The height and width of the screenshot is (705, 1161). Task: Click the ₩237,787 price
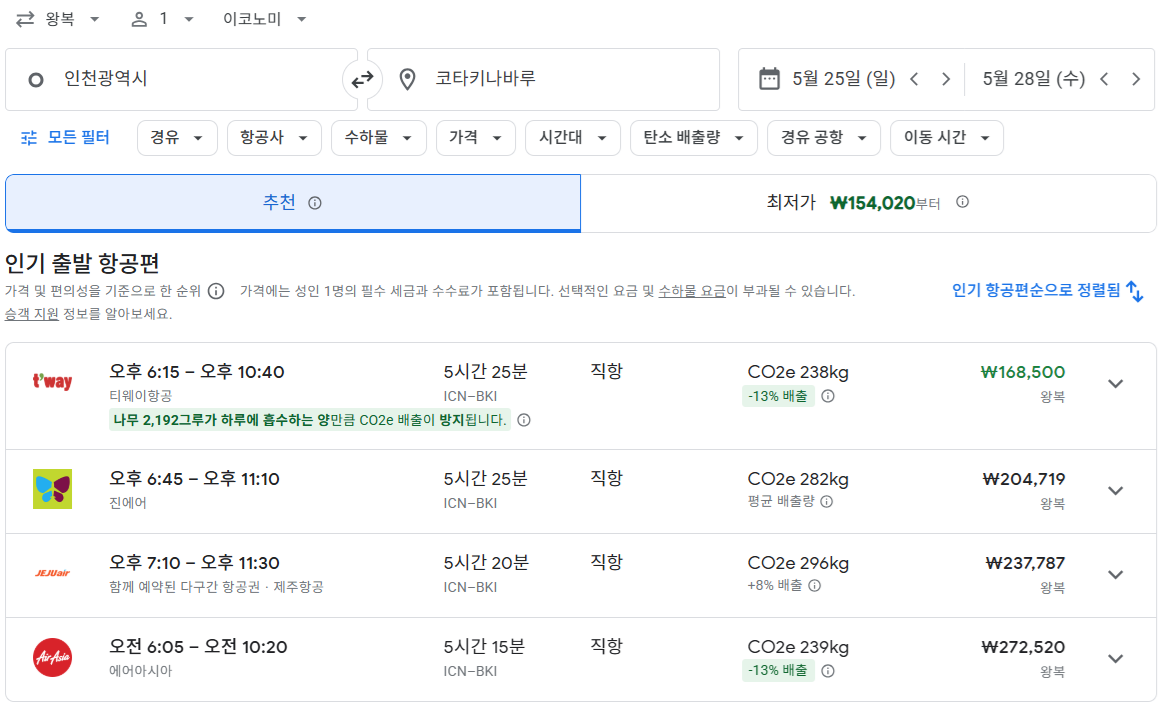click(x=1025, y=564)
